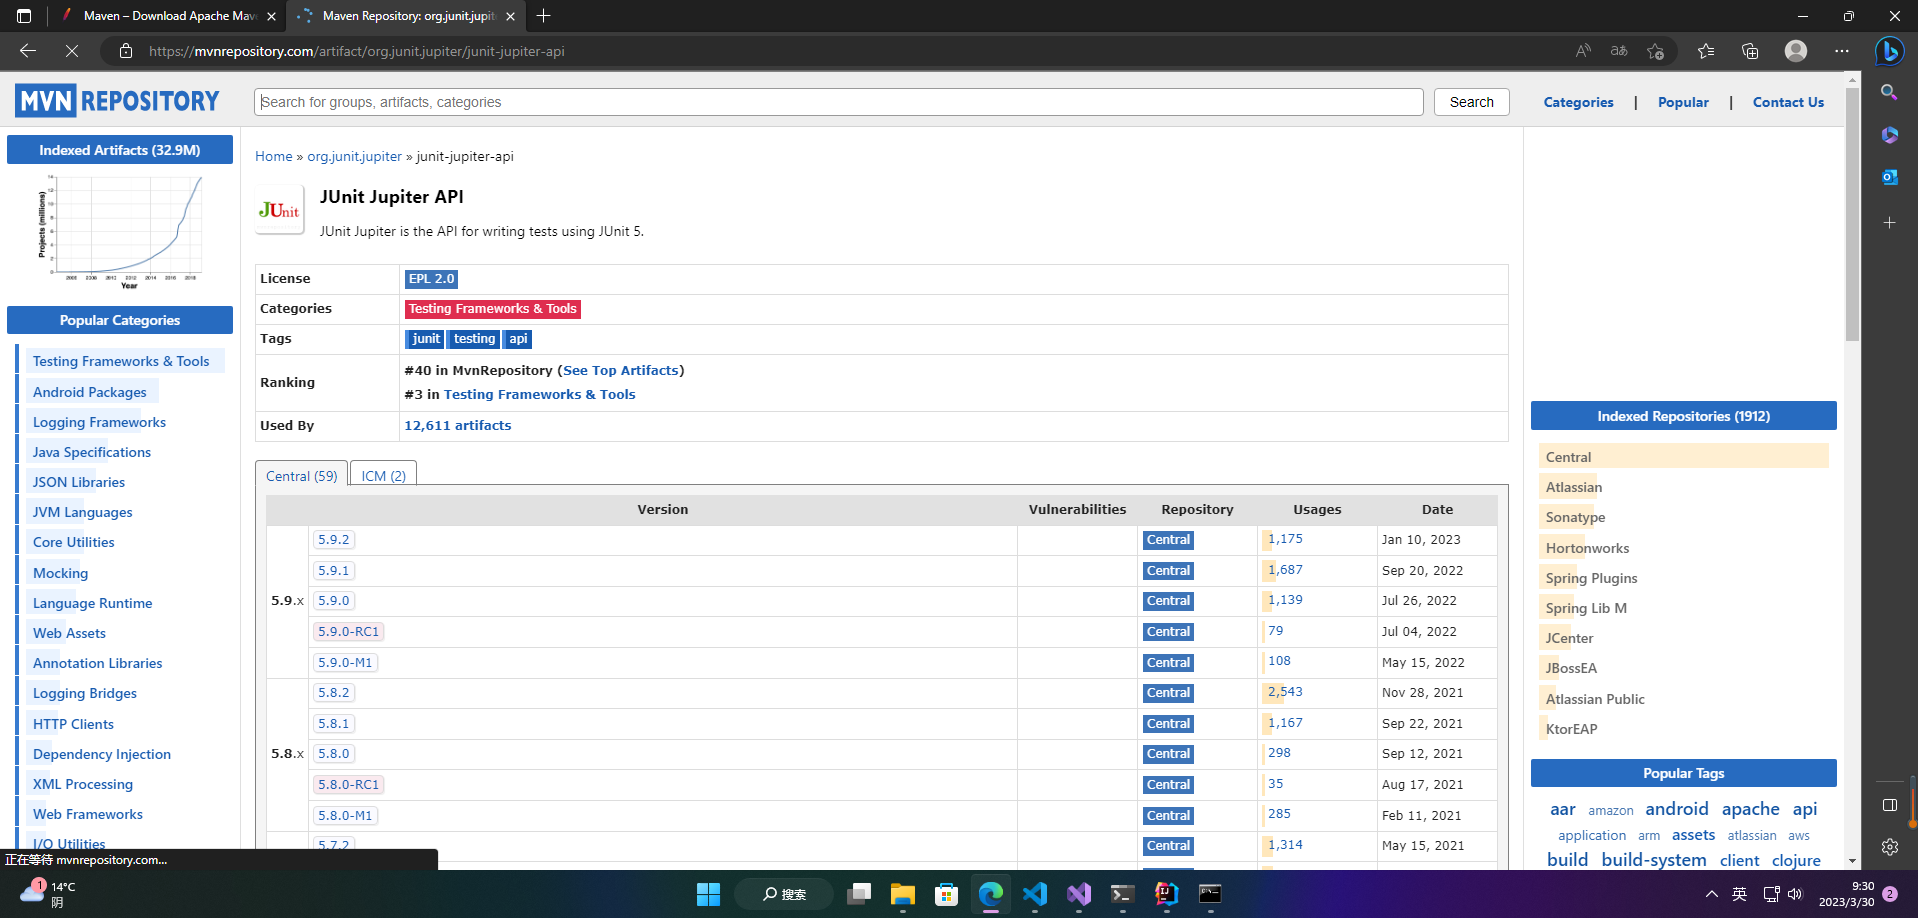Open the Popular menu link
Image resolution: width=1918 pixels, height=918 pixels.
pos(1683,102)
